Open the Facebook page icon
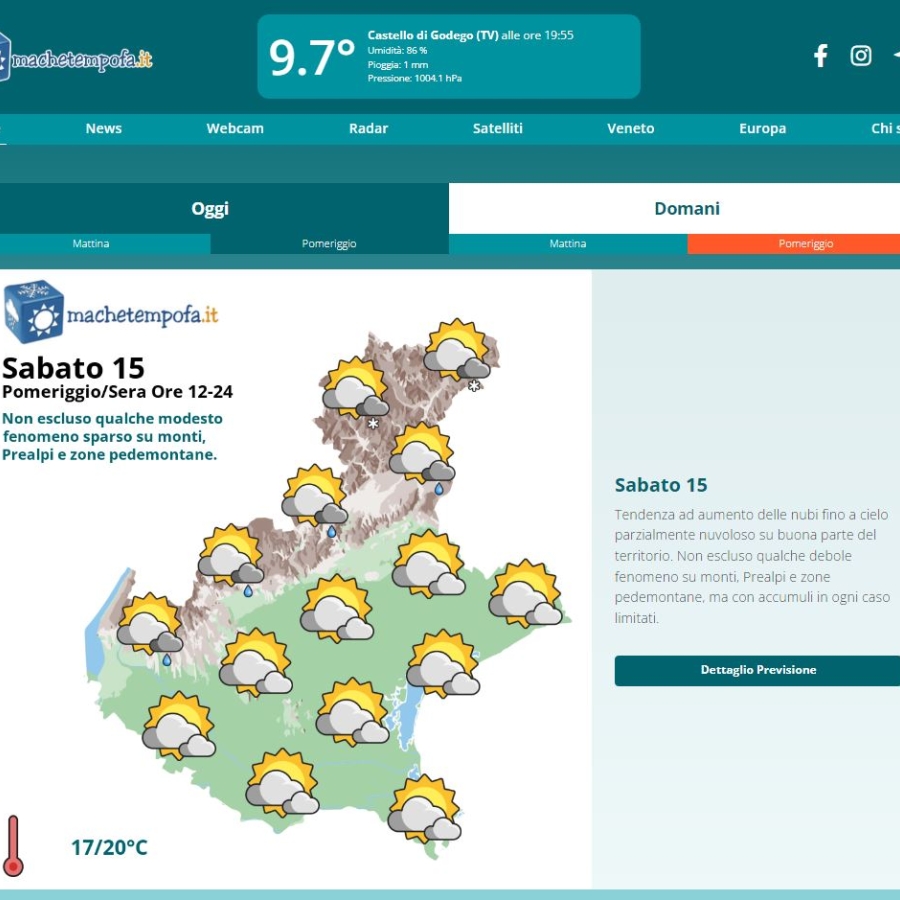 [820, 56]
